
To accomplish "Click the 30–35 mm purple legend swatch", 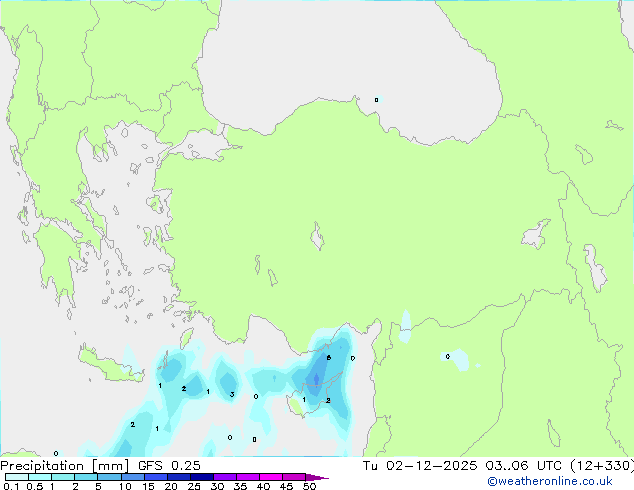I will click(x=225, y=477).
